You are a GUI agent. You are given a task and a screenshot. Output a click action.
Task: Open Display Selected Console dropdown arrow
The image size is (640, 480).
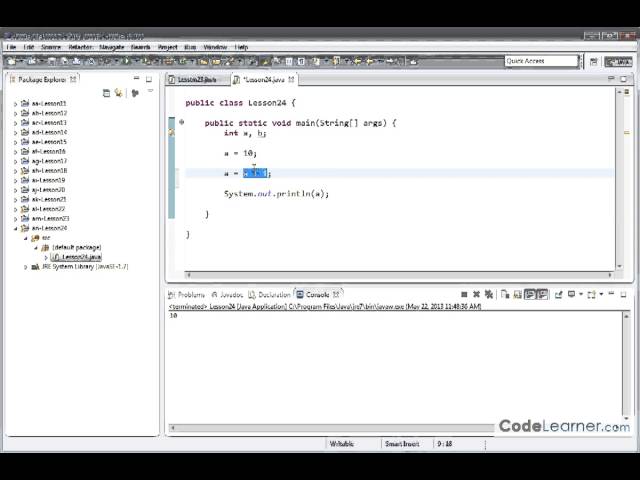581,294
